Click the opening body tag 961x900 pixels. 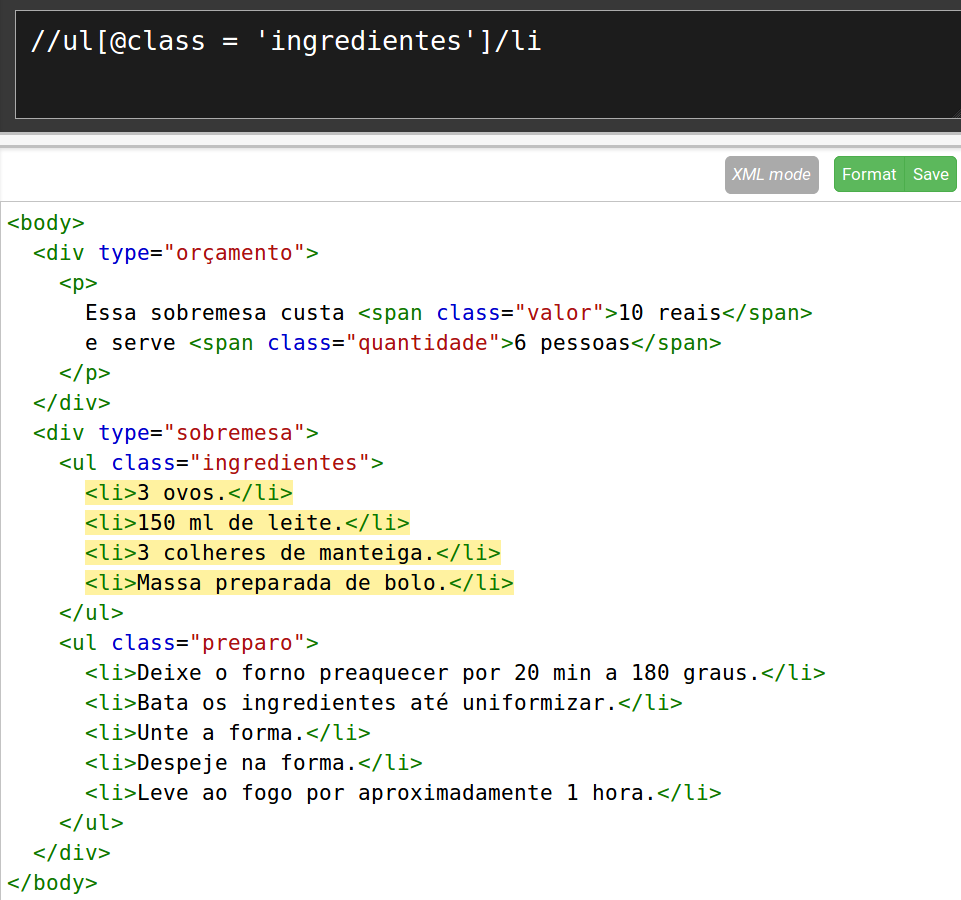click(x=46, y=223)
